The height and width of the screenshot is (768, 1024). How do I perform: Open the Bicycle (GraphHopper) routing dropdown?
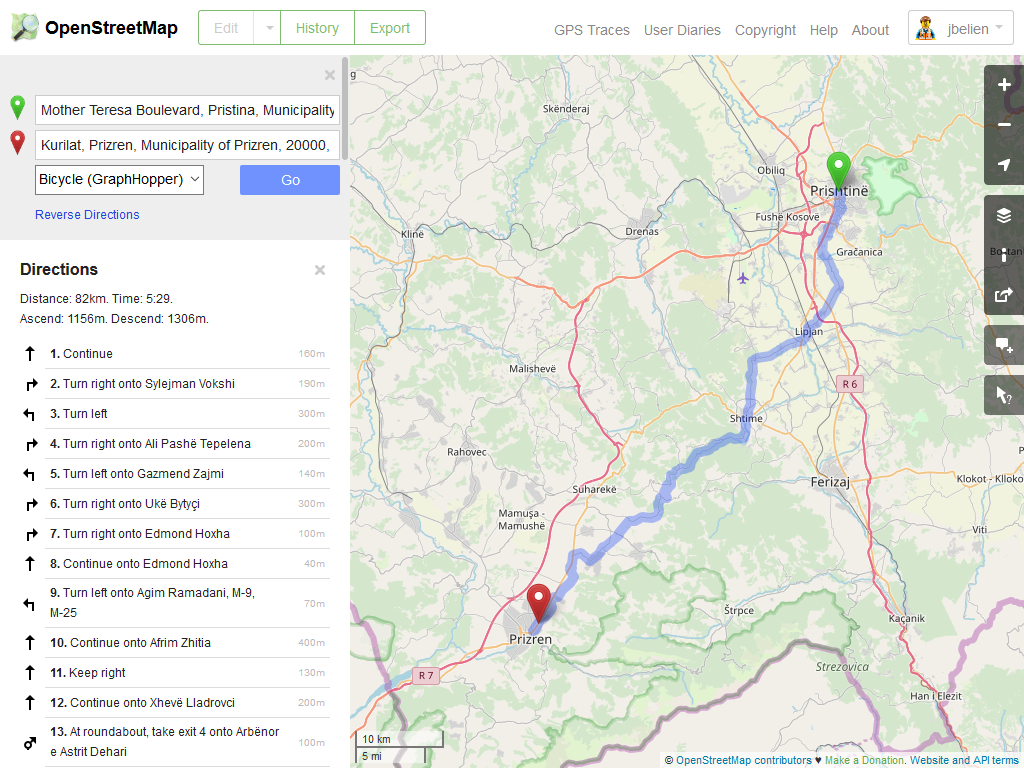[119, 180]
